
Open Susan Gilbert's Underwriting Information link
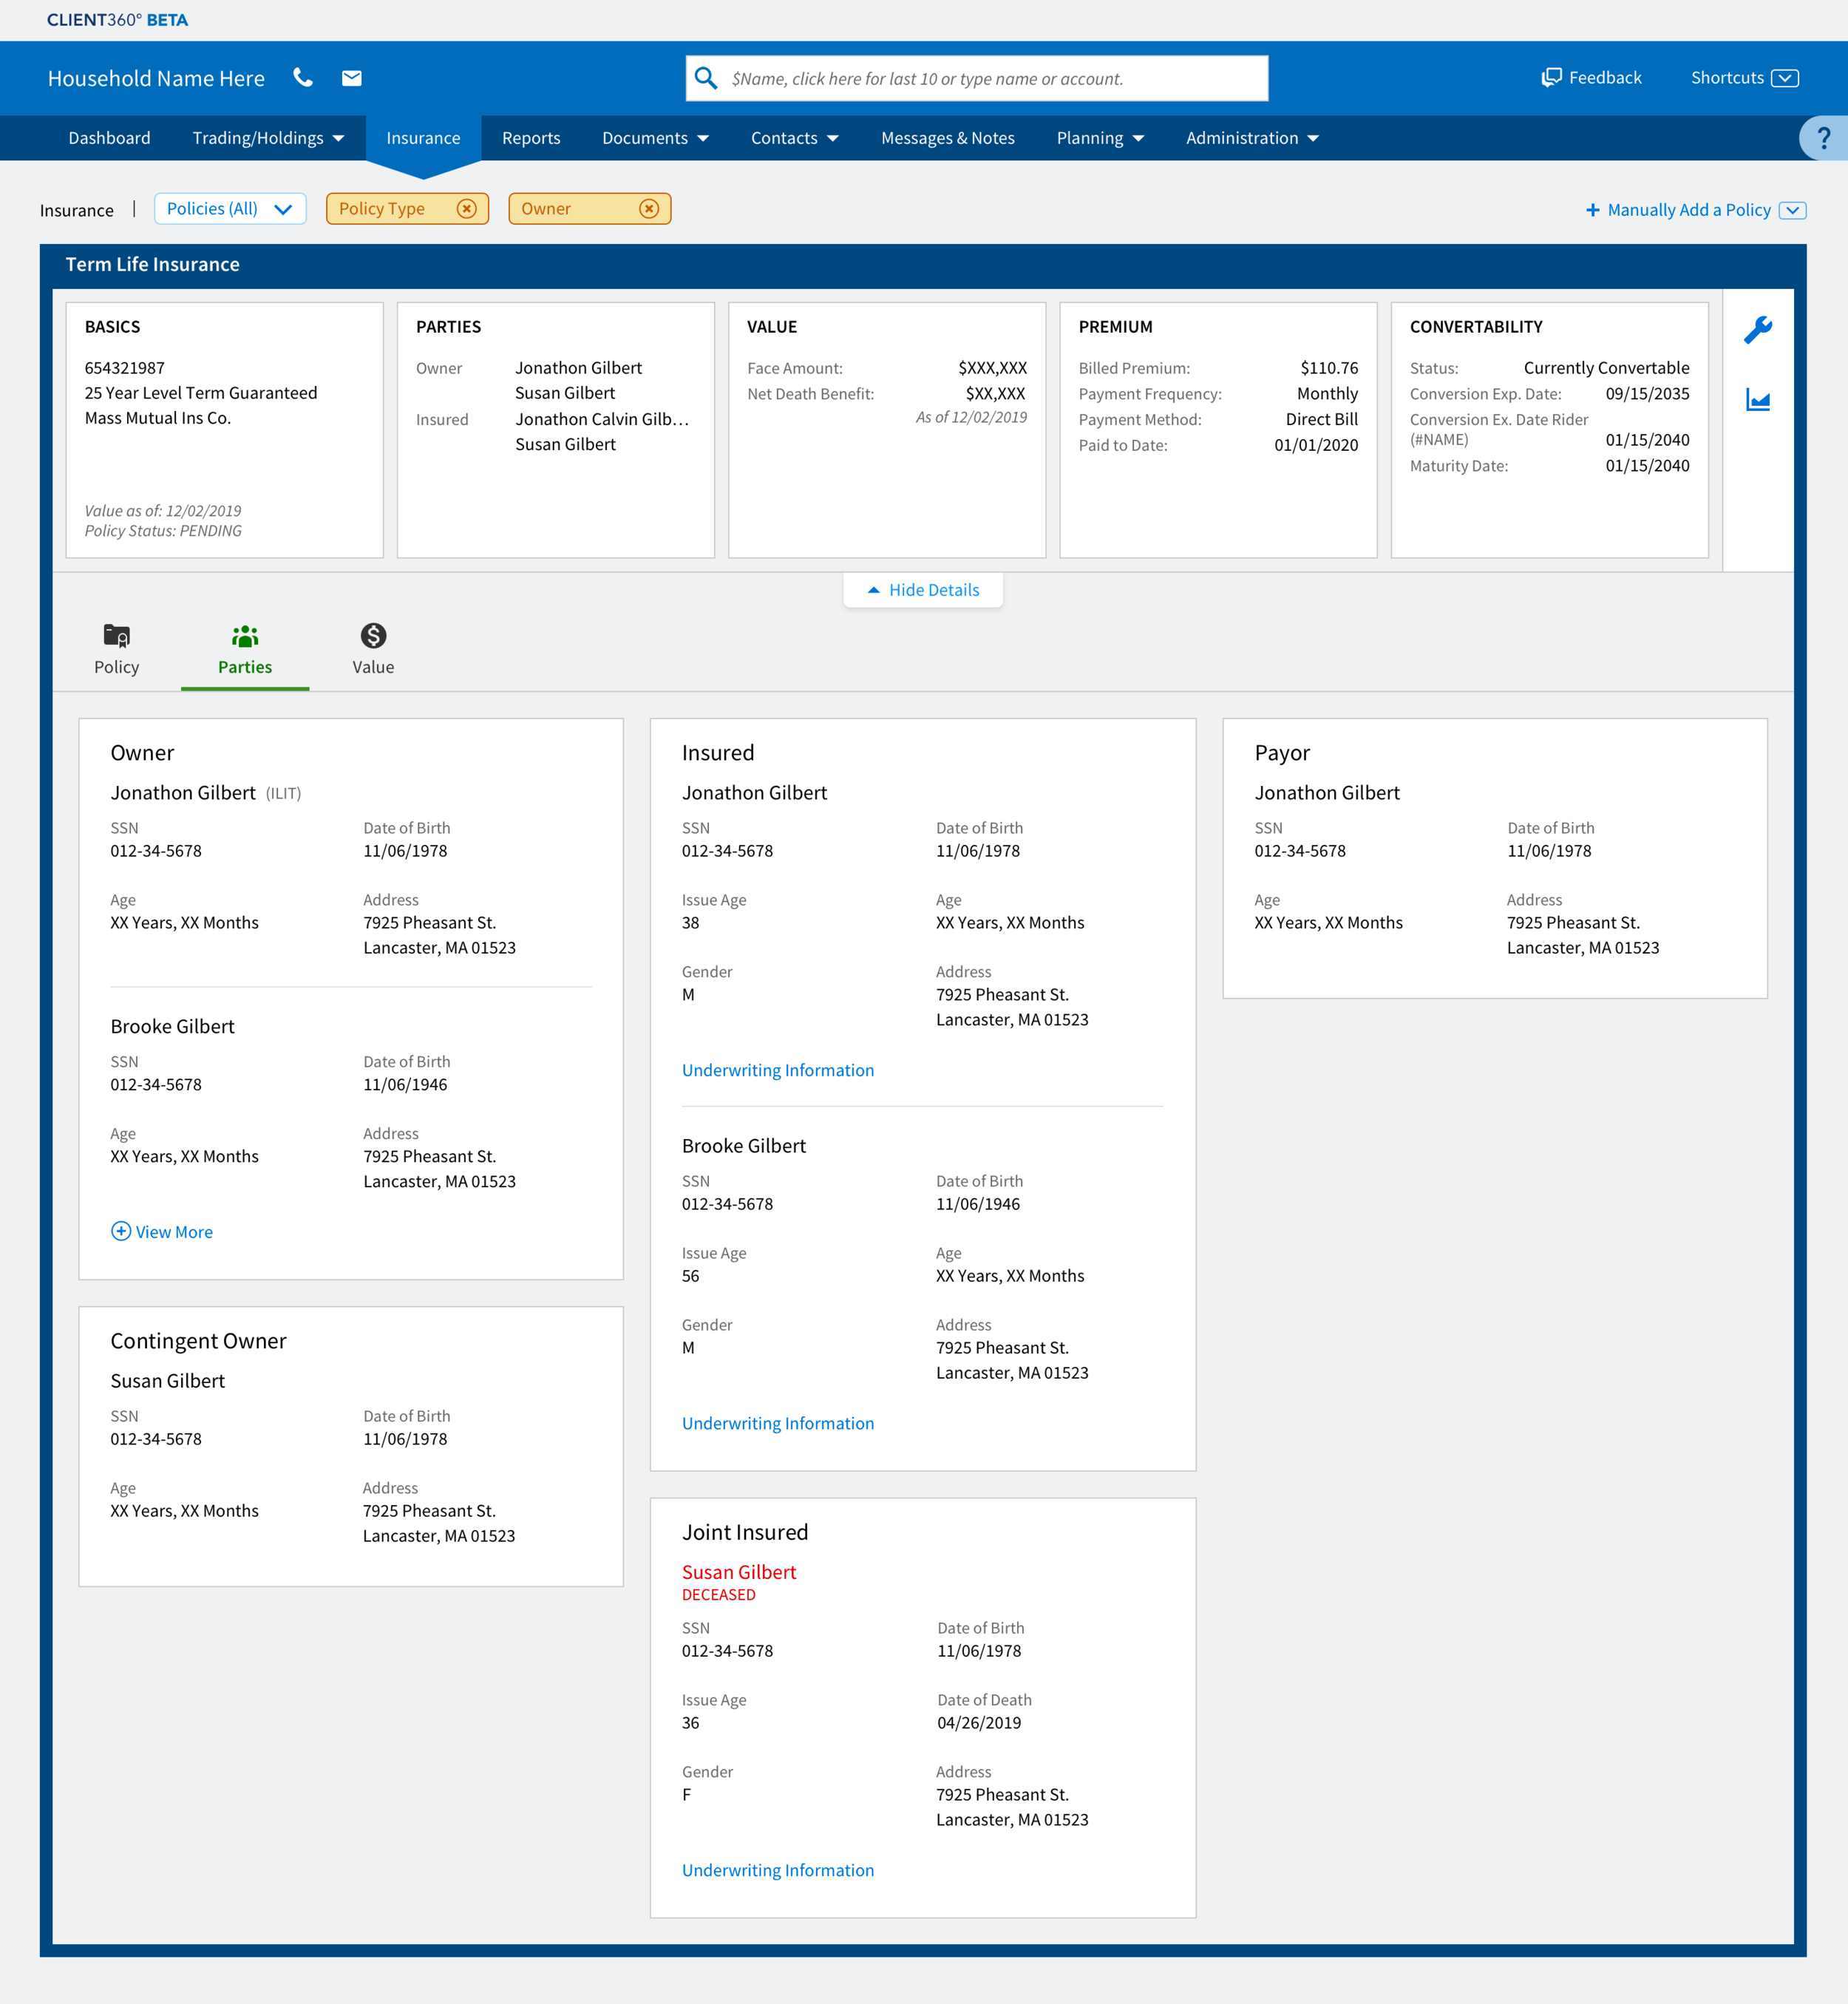click(777, 1870)
